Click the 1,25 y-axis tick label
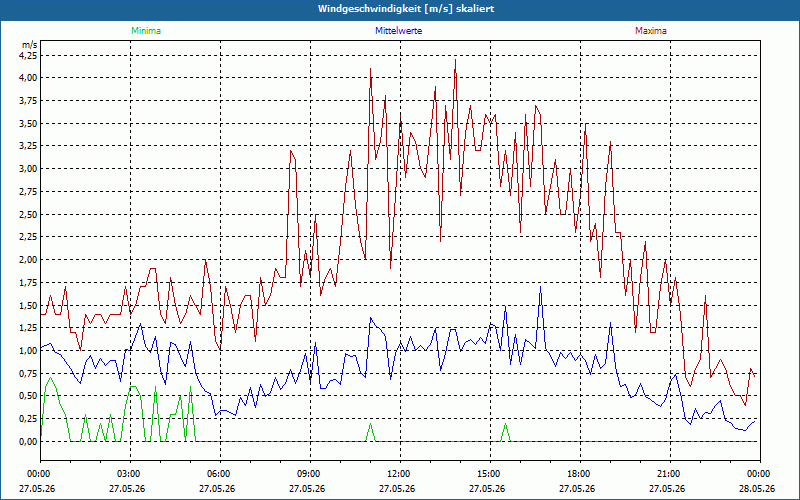Image resolution: width=800 pixels, height=500 pixels. [x=28, y=328]
